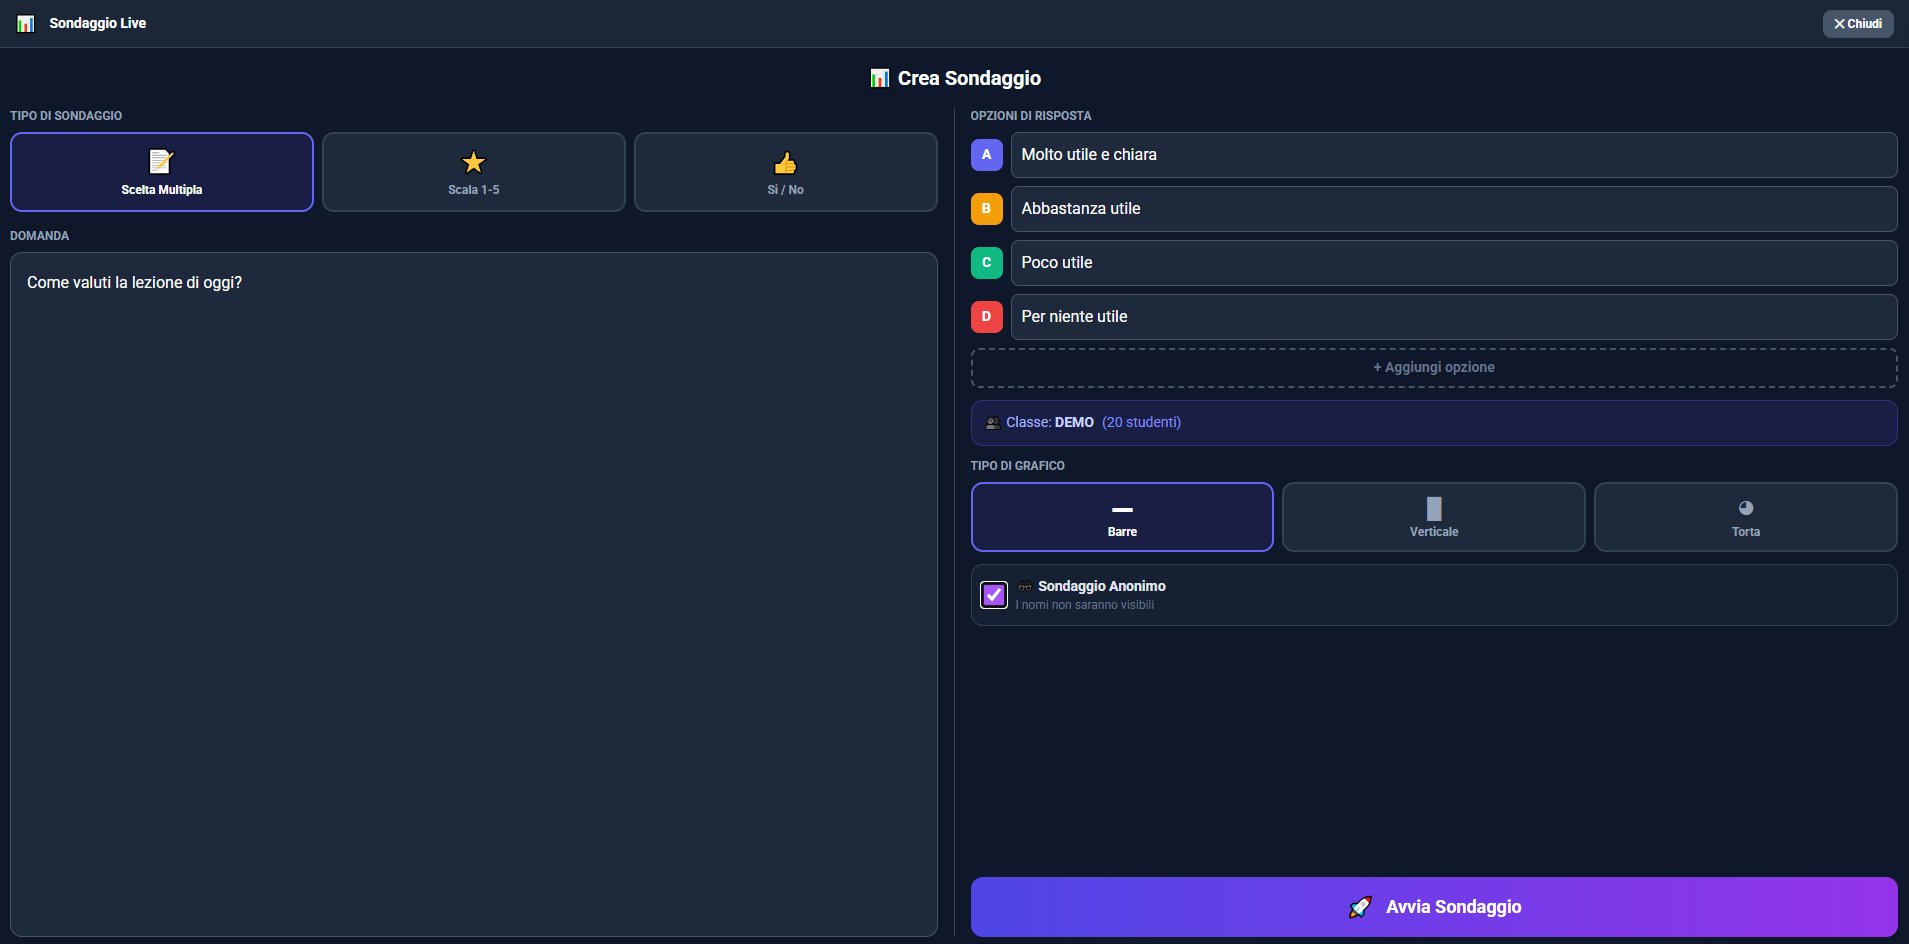The height and width of the screenshot is (944, 1909).
Task: Click the purple A option badge
Action: point(987,155)
